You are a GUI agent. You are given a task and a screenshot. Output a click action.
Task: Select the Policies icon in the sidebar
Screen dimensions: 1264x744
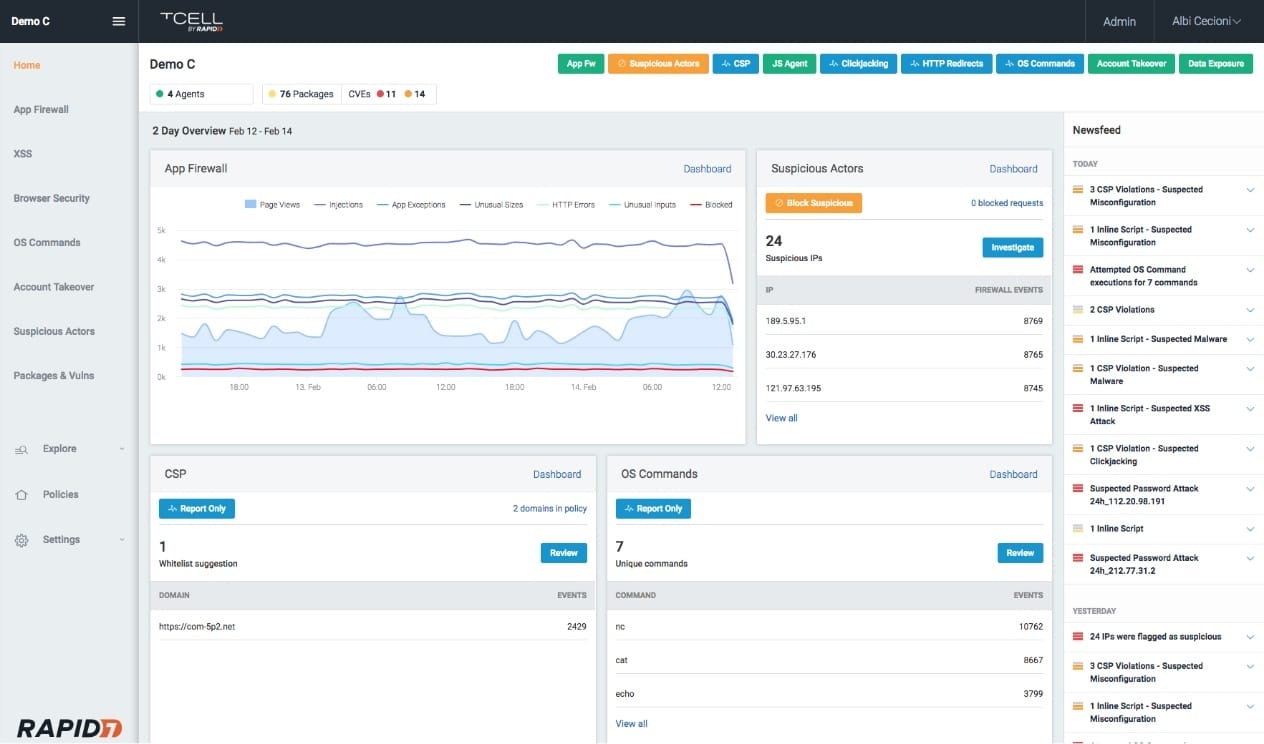[20, 494]
